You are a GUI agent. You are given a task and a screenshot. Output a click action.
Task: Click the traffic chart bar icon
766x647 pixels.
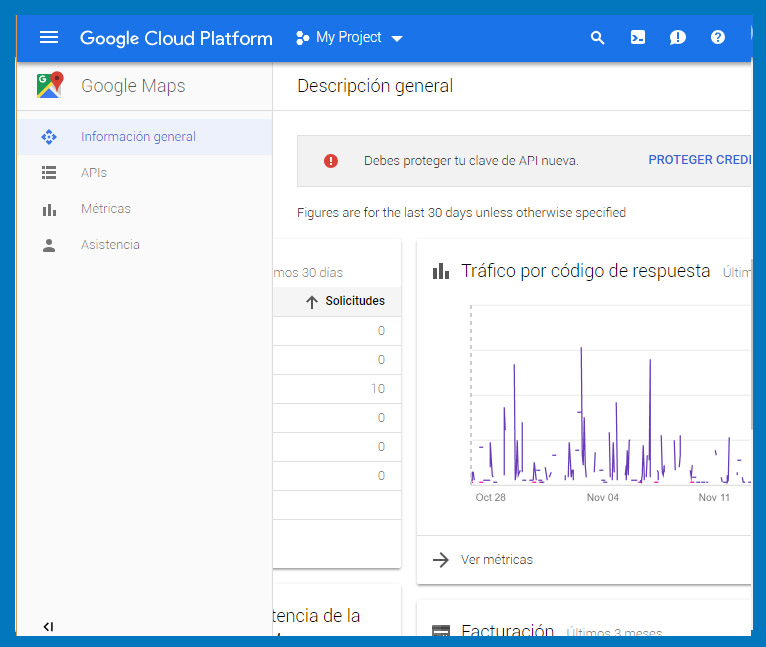(441, 271)
